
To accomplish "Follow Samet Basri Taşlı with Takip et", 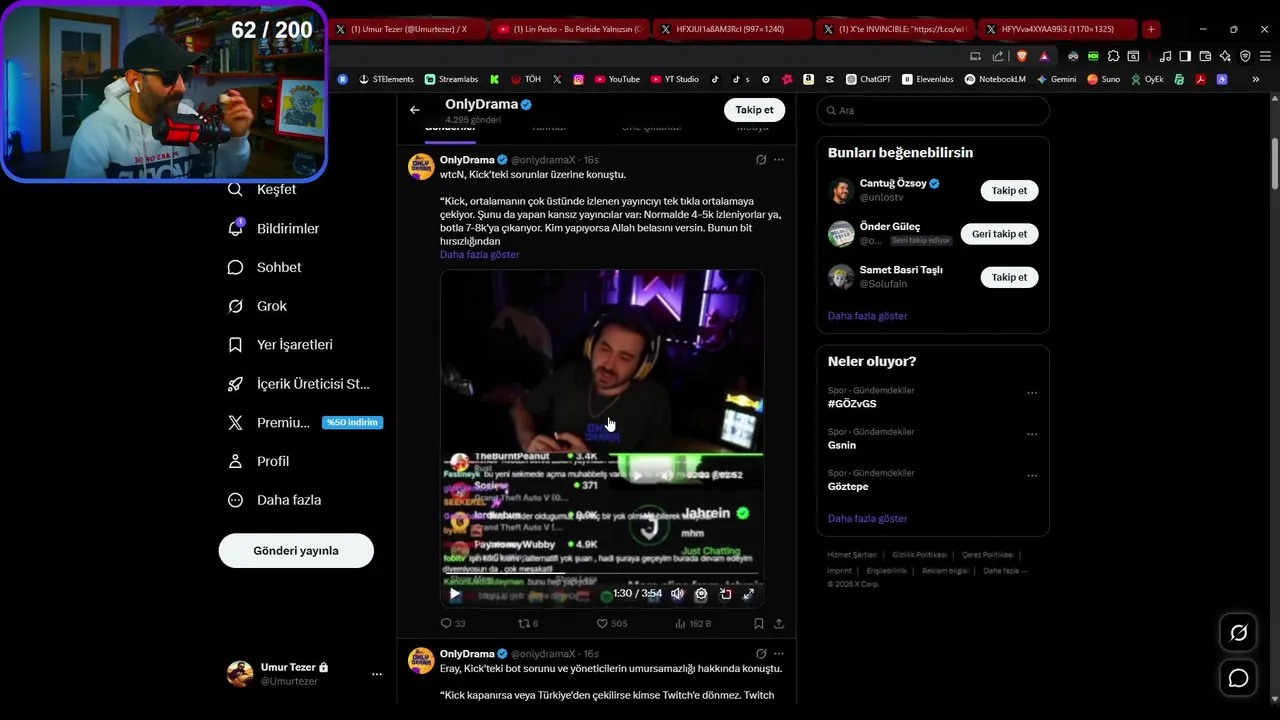I will (x=1009, y=277).
